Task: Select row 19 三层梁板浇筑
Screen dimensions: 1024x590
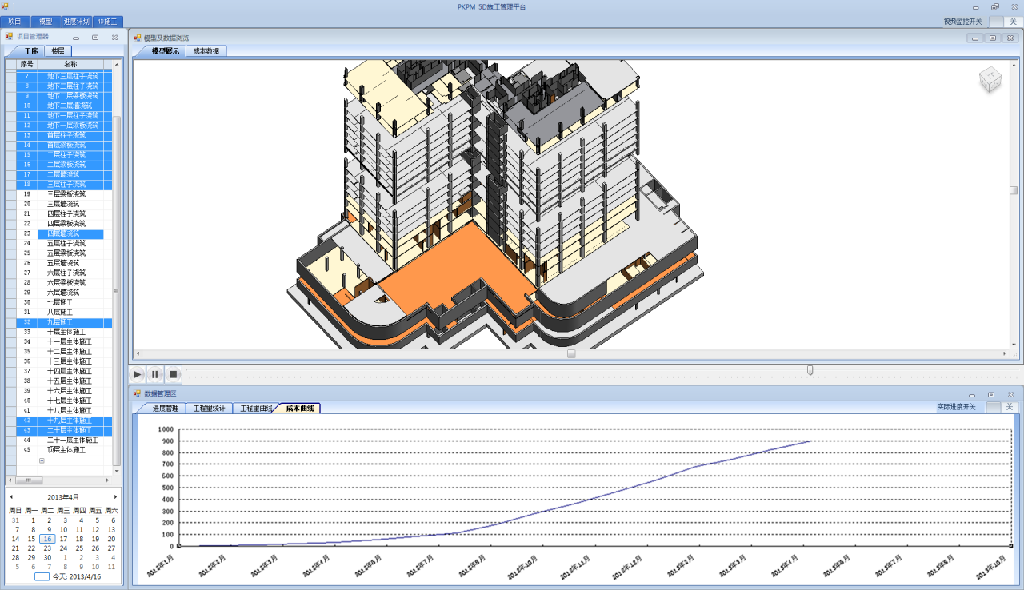Action: tap(64, 194)
